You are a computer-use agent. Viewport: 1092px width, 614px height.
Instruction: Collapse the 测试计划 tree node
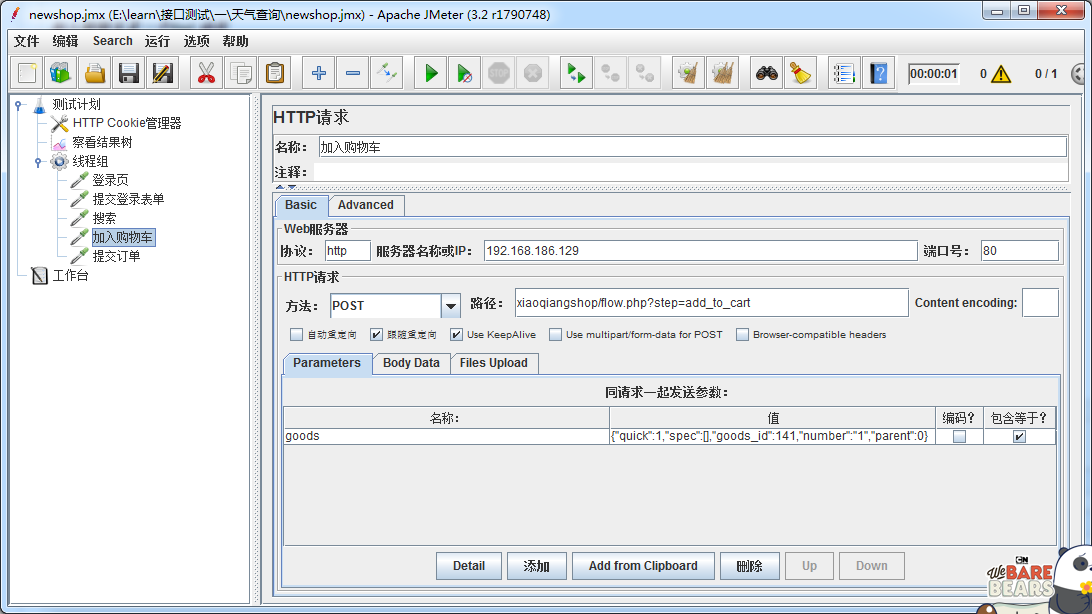[18, 105]
